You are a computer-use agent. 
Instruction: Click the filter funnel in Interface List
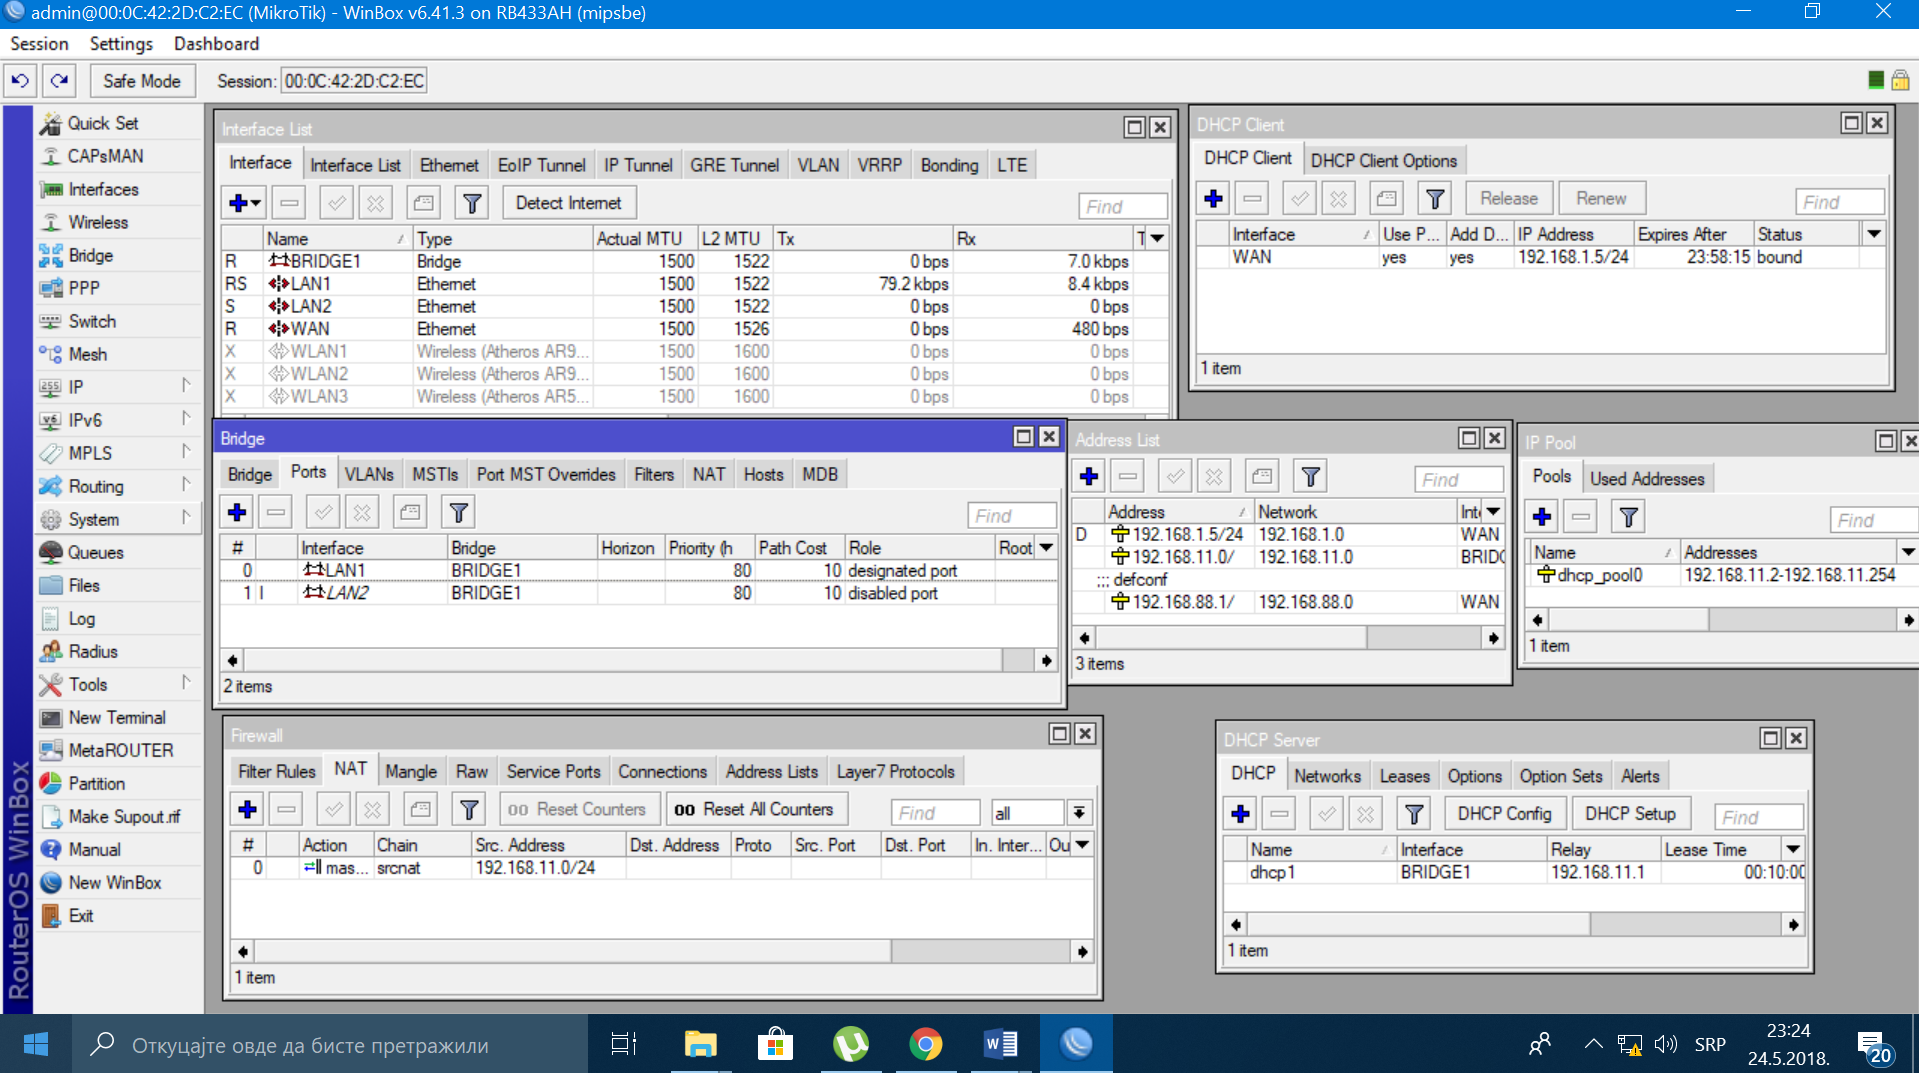(x=471, y=203)
